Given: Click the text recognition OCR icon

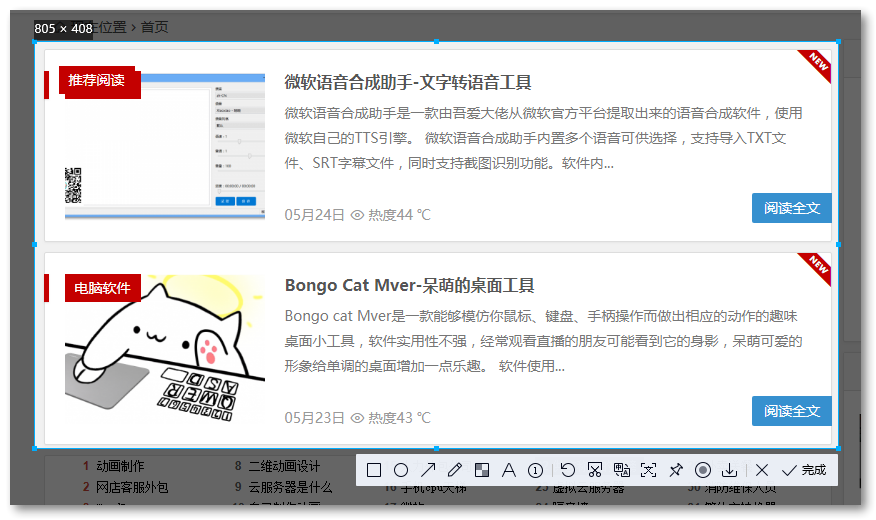Looking at the screenshot, I should pos(649,470).
